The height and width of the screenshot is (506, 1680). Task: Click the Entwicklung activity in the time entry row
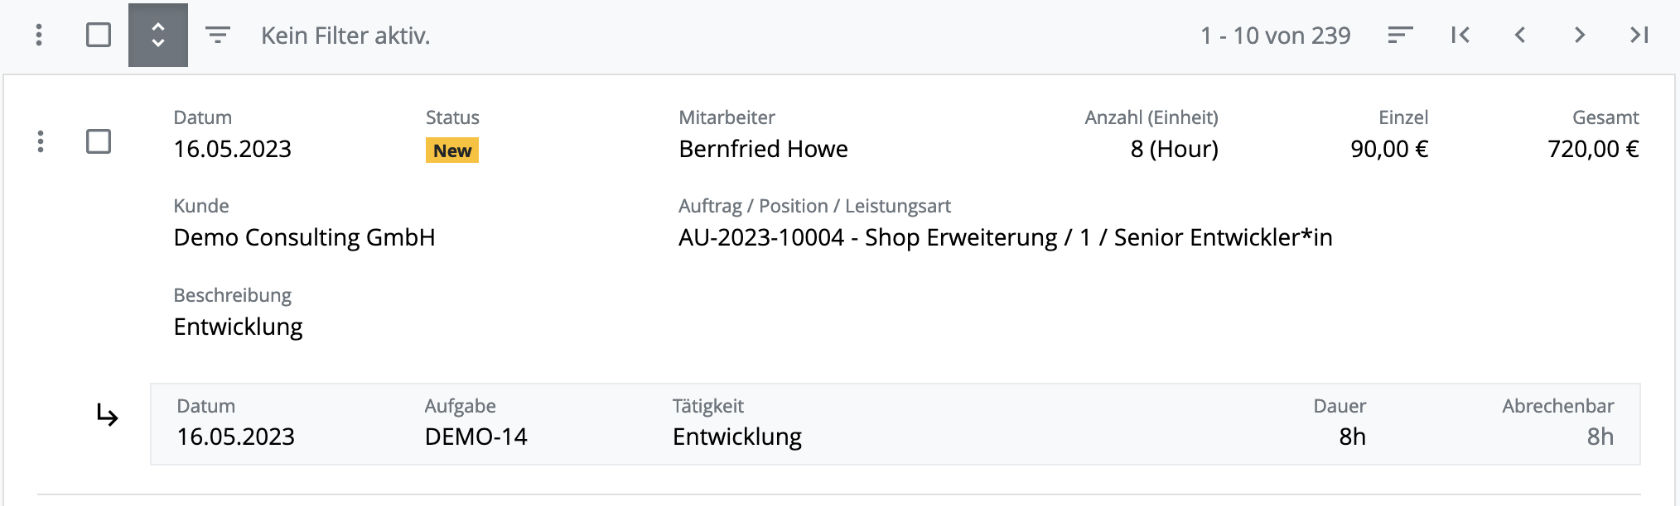point(737,437)
